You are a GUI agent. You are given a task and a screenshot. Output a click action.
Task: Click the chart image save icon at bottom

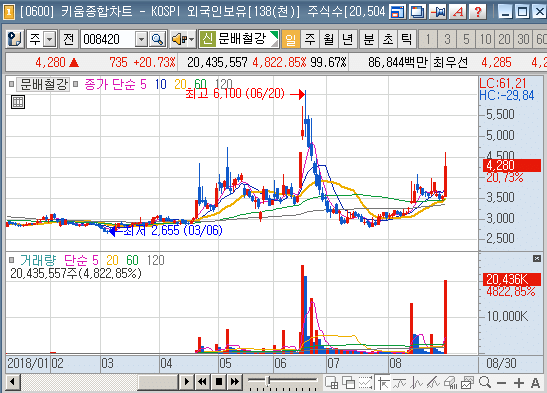pyautogui.click(x=467, y=383)
